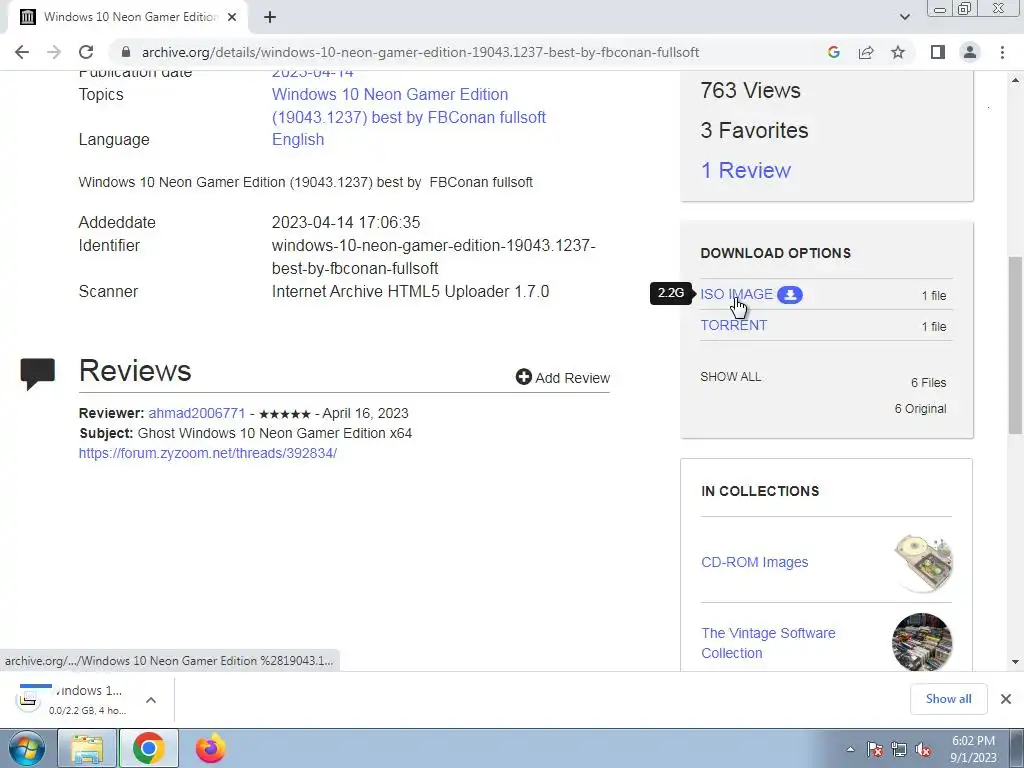Open the 1 Review link
The height and width of the screenshot is (768, 1024).
coord(745,170)
